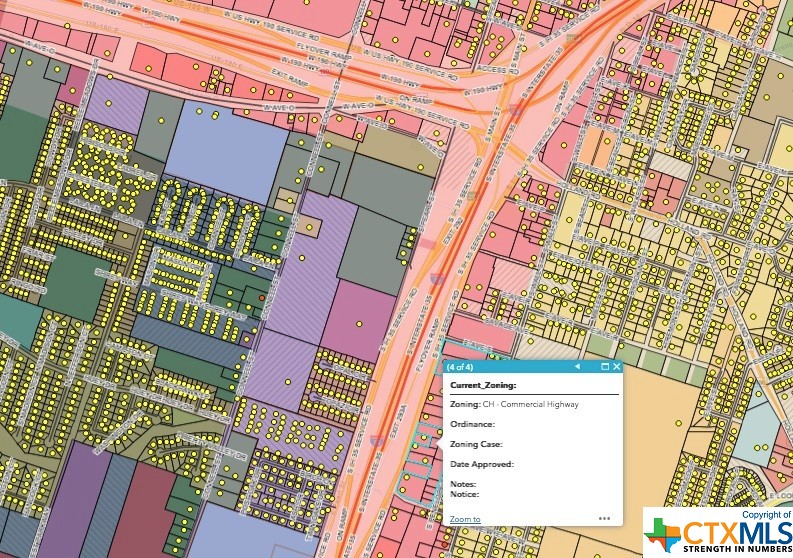Viewport: 793px width, 558px height.
Task: Click the Zoom to link
Action: click(x=465, y=519)
